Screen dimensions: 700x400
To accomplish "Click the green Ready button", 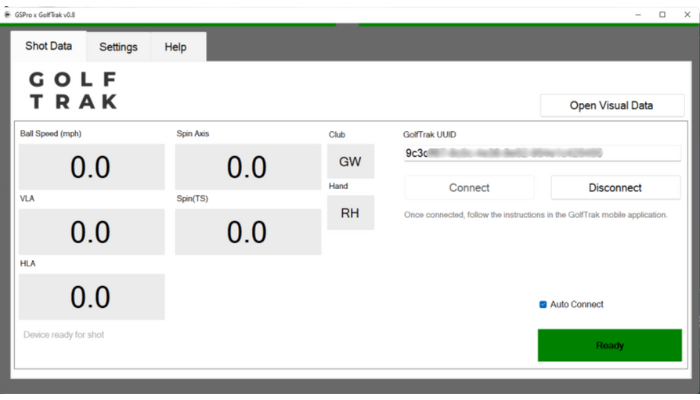I will click(610, 345).
